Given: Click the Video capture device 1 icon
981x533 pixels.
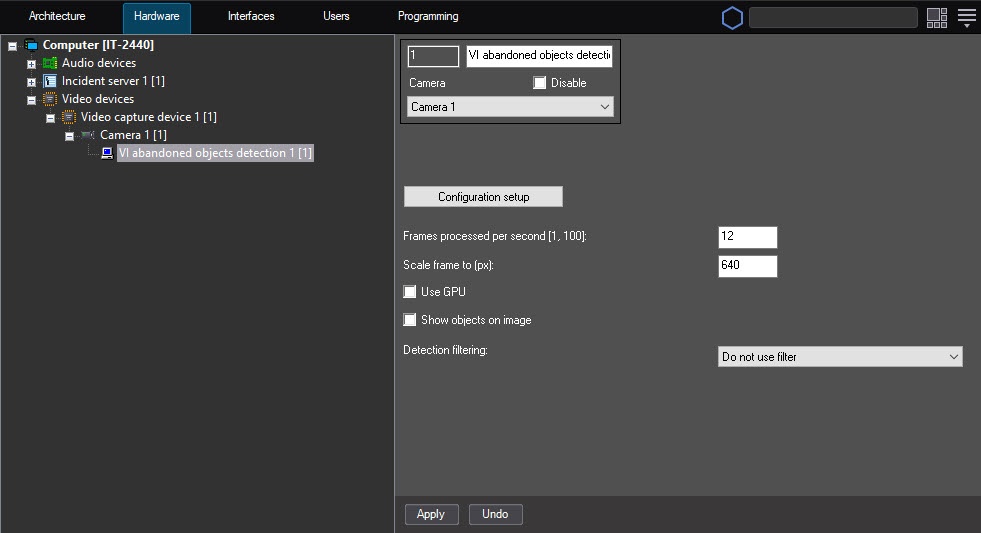Looking at the screenshot, I should (69, 117).
